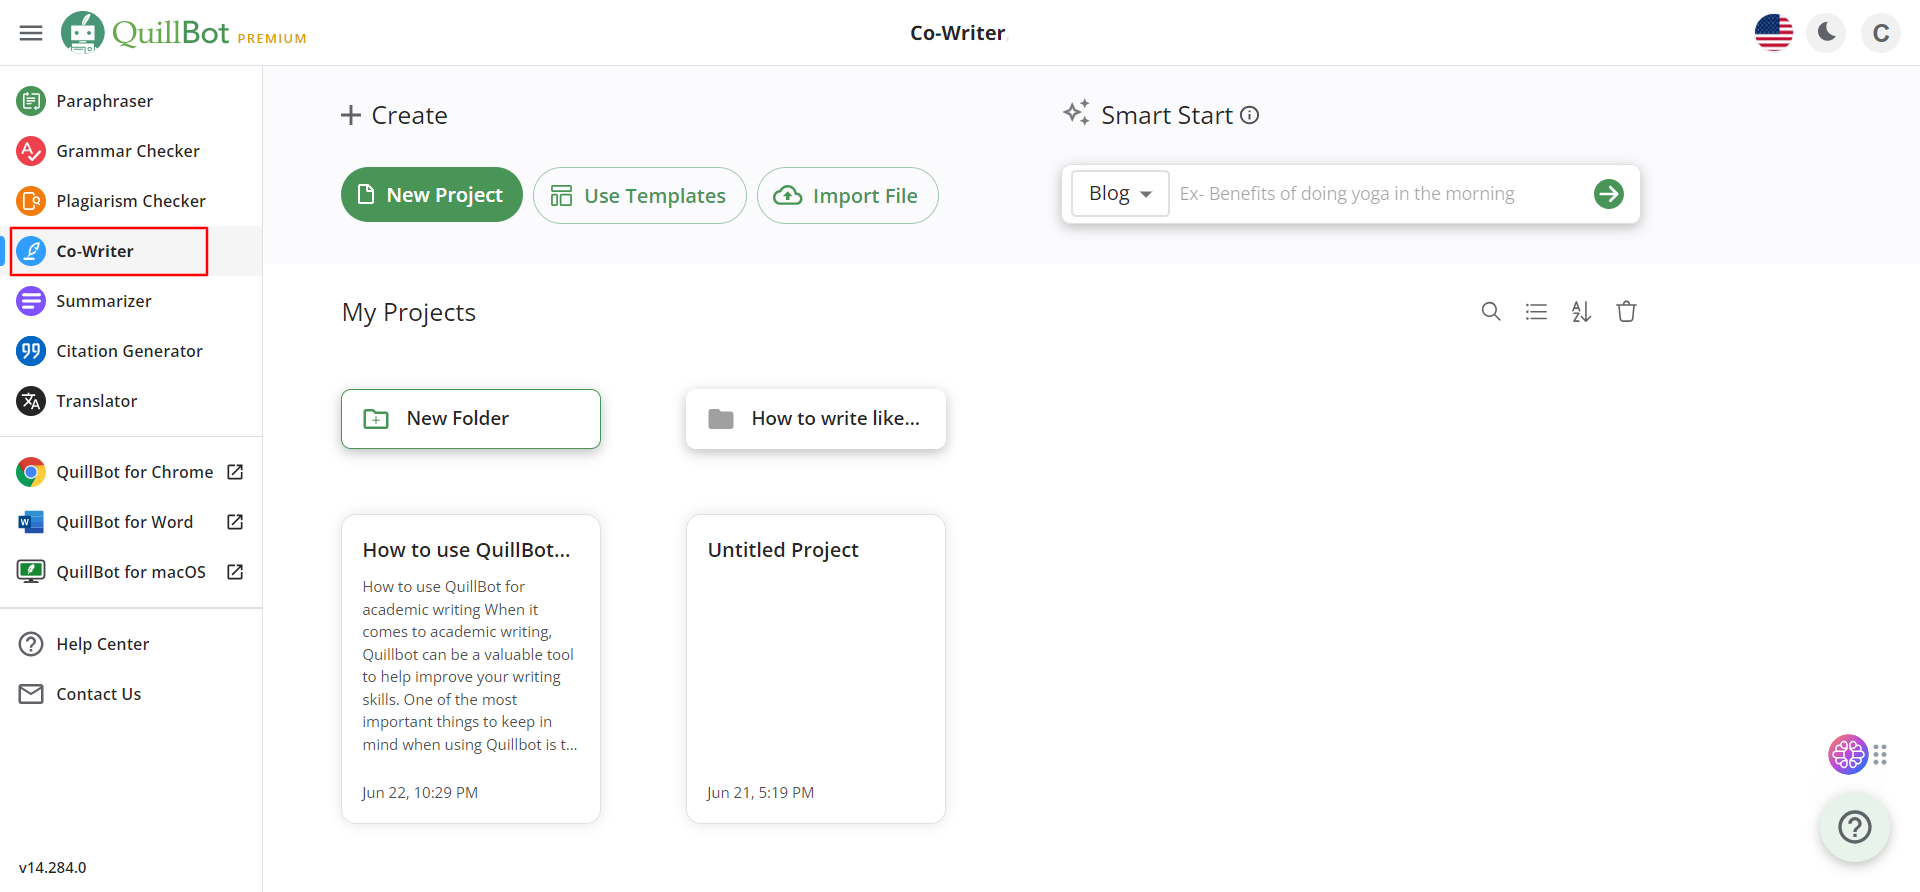The image size is (1920, 892).
Task: Click timestamp Jun 22, 10:29 PM
Action: (420, 793)
